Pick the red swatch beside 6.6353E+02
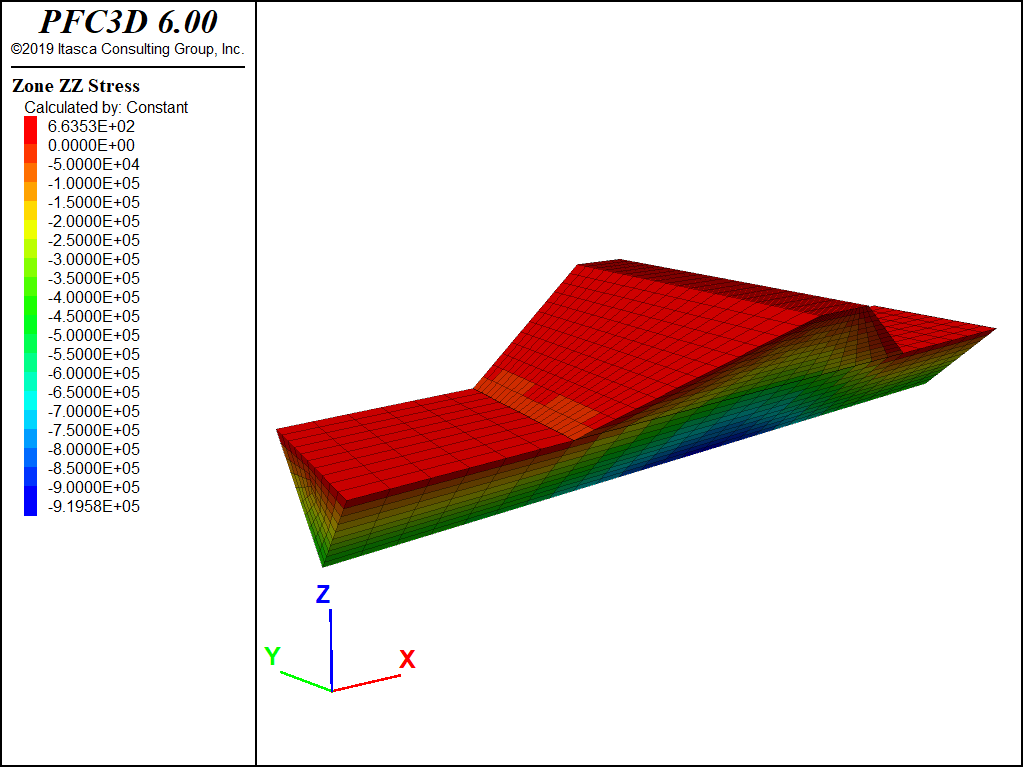Screen dimensions: 1024x768 [31, 129]
